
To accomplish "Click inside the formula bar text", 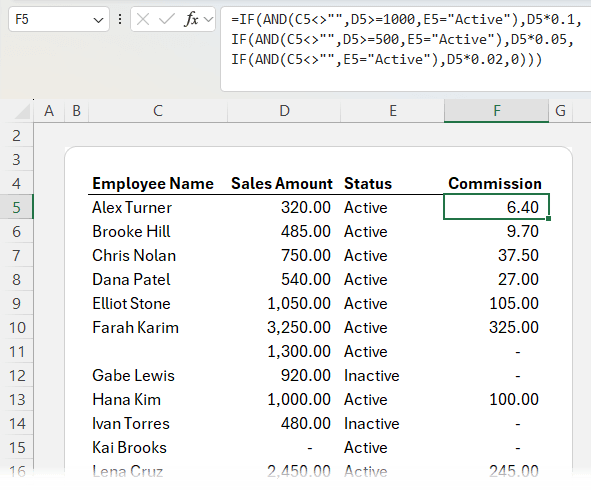I will click(x=405, y=39).
